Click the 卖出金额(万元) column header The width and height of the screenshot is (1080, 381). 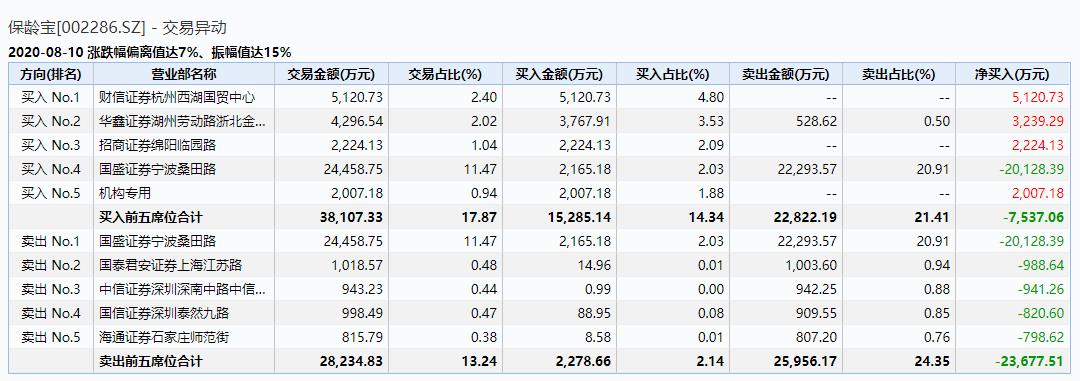pos(785,74)
